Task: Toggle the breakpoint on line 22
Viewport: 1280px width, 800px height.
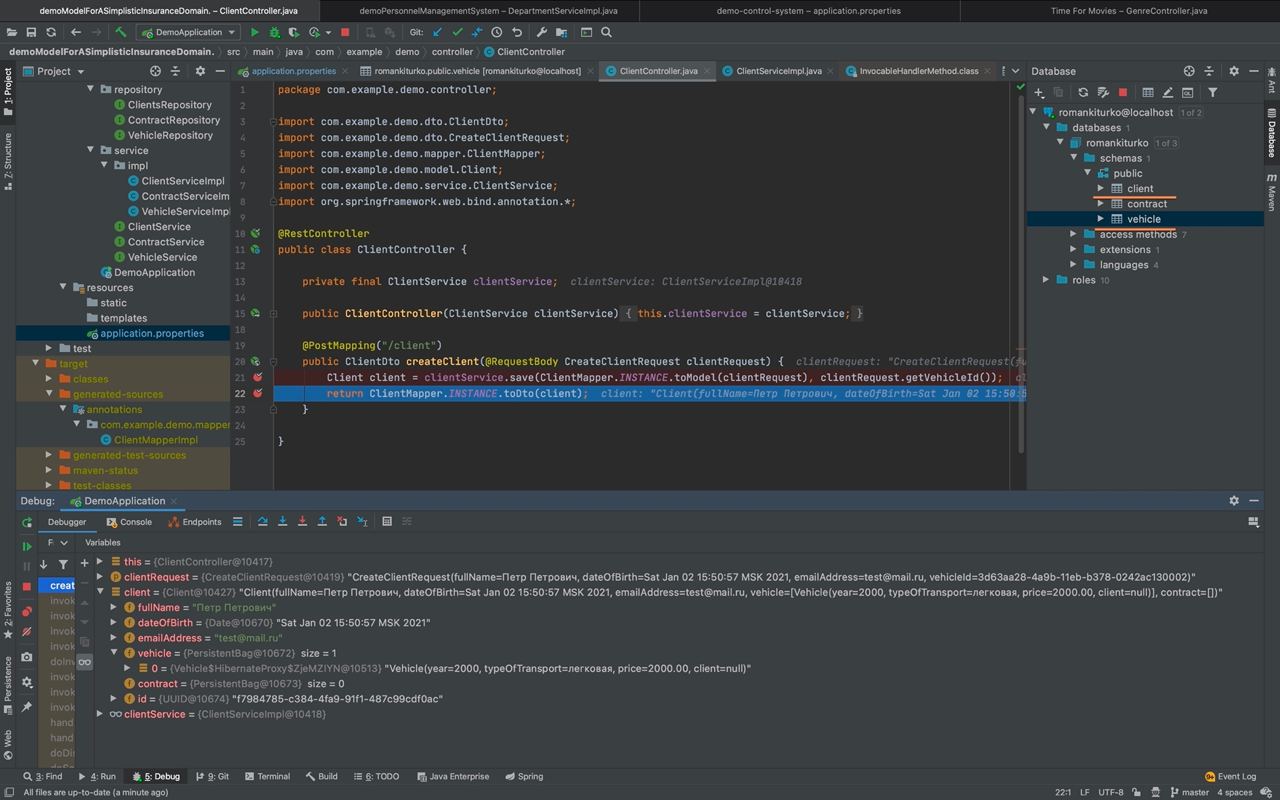Action: (x=258, y=393)
